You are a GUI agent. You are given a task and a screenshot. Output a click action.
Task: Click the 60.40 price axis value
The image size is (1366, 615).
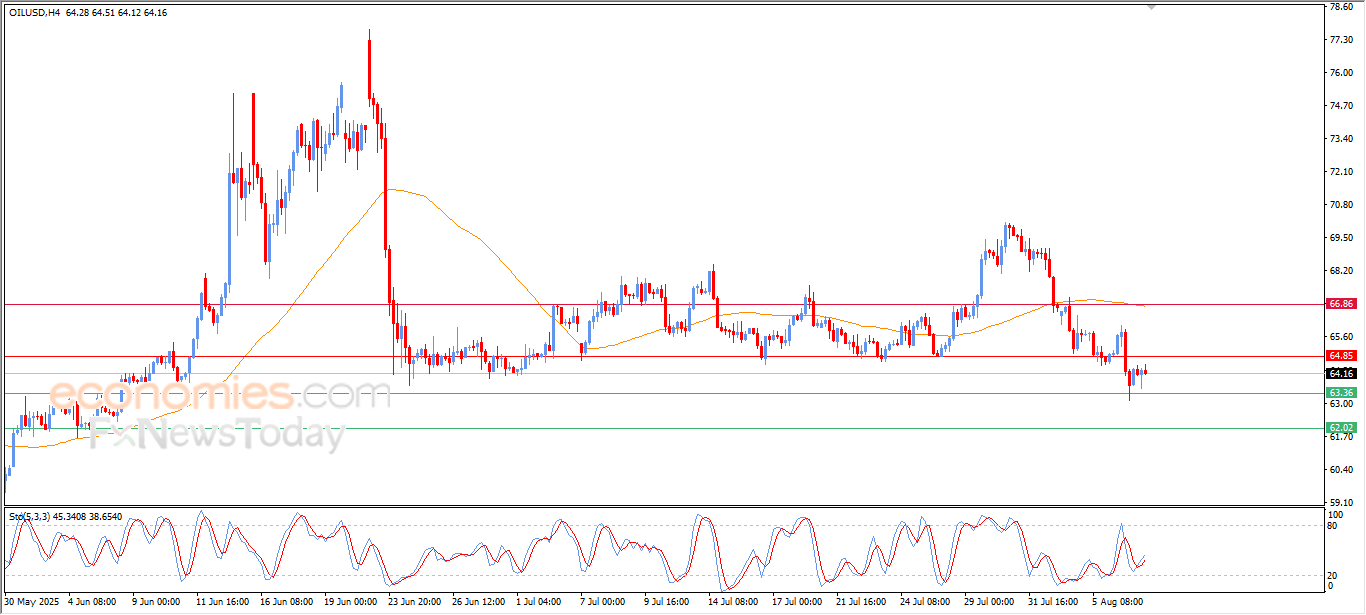pos(1341,469)
